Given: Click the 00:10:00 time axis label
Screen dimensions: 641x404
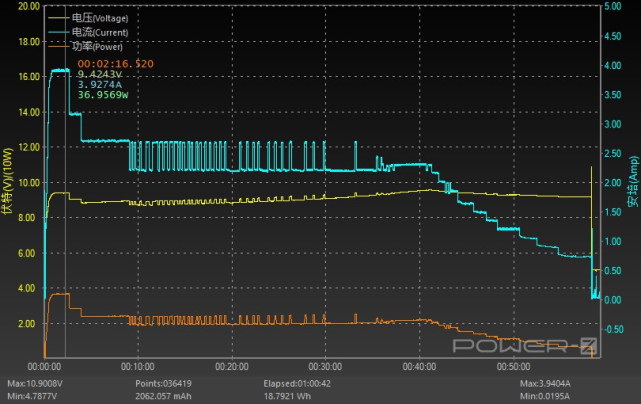Looking at the screenshot, I should coord(138,366).
